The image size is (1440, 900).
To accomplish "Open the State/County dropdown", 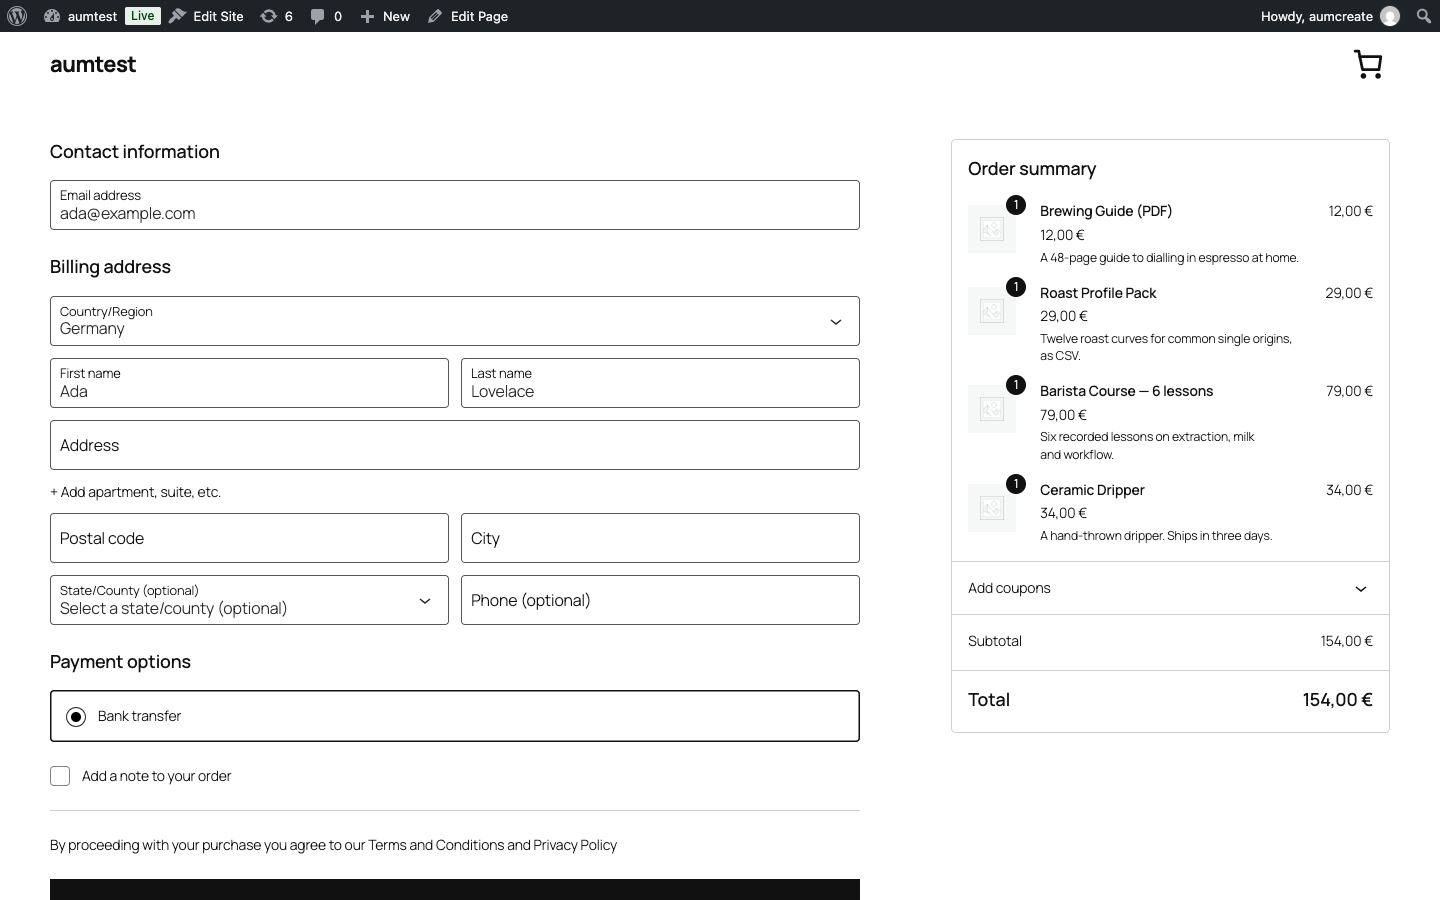I will pos(249,600).
